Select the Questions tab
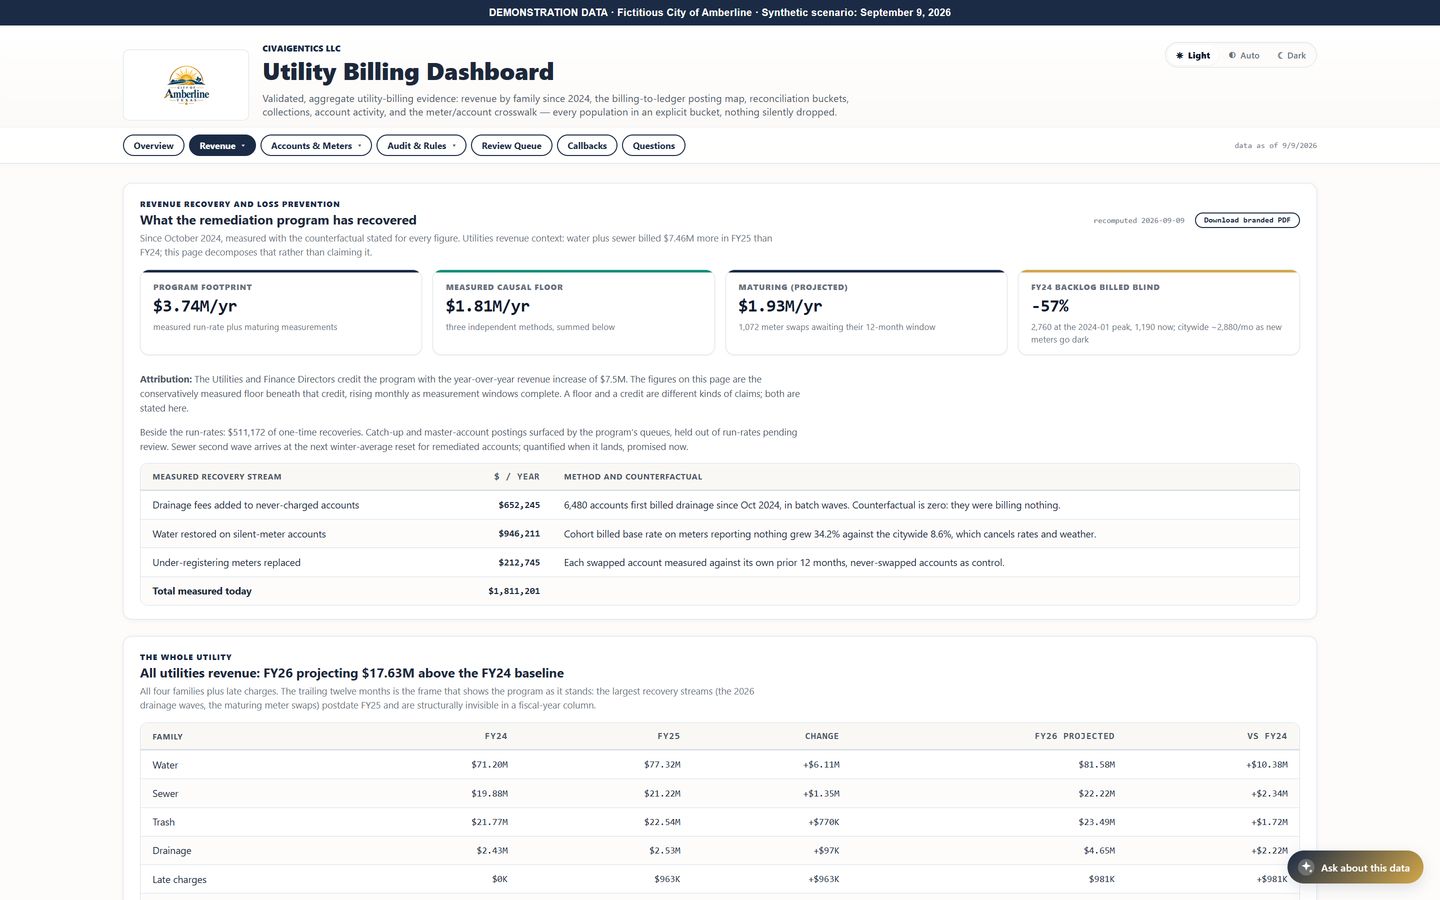 (654, 146)
